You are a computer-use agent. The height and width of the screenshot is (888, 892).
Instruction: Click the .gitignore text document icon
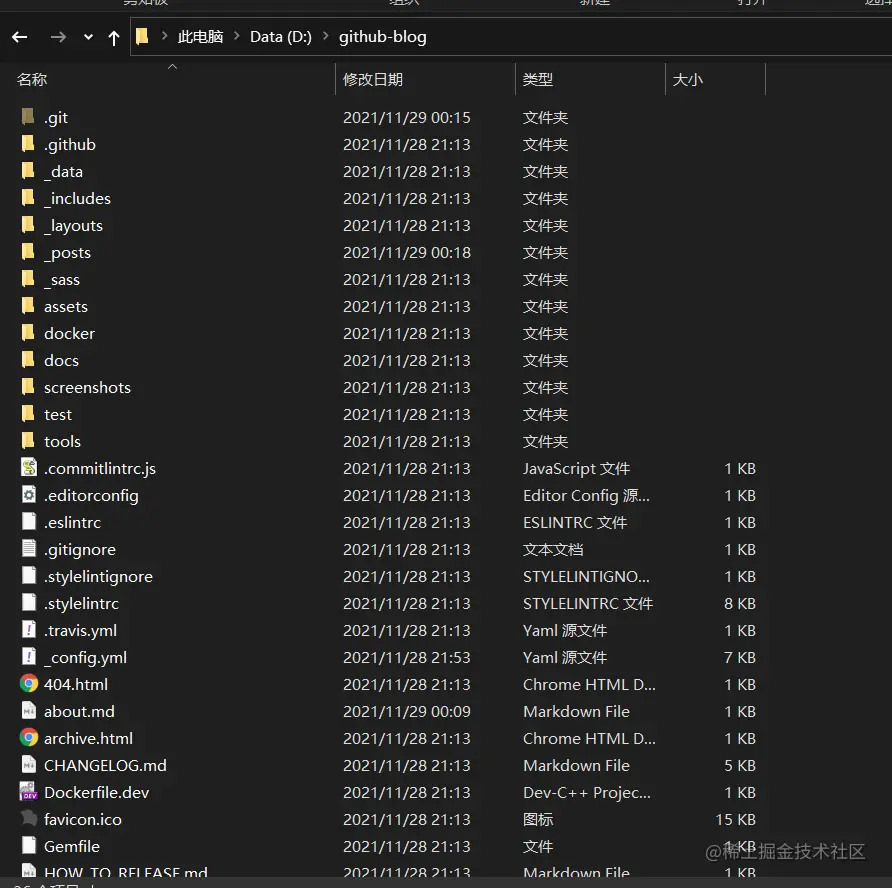[x=28, y=548]
